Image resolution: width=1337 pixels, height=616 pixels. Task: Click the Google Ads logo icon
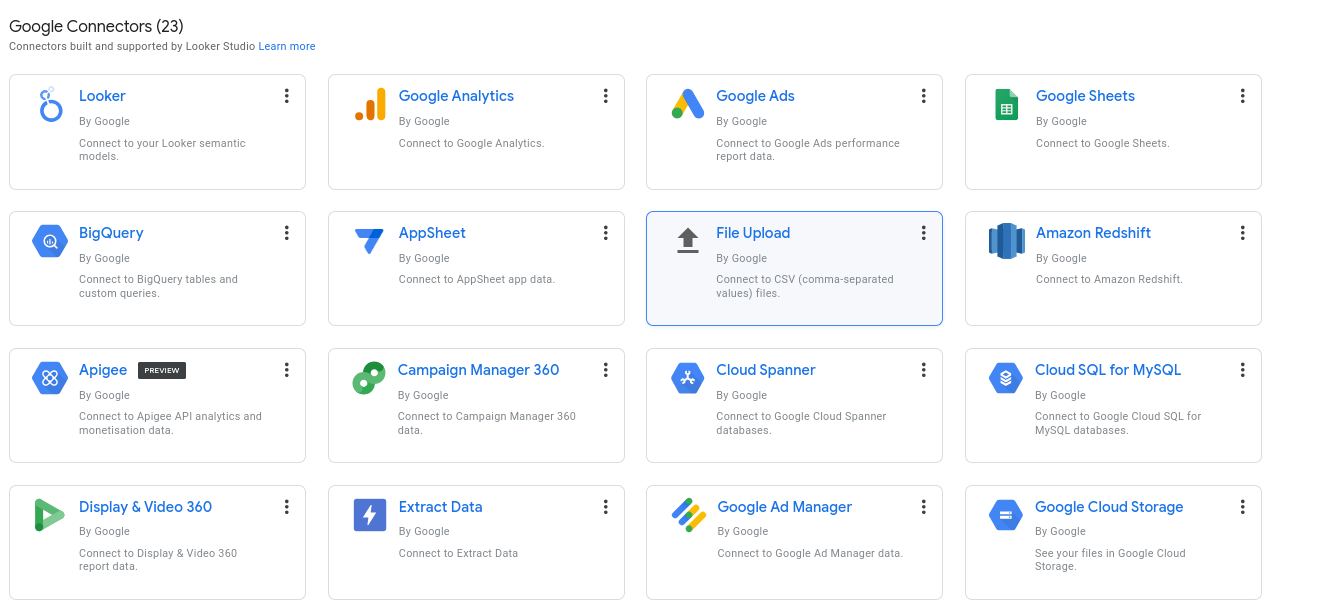(x=687, y=104)
